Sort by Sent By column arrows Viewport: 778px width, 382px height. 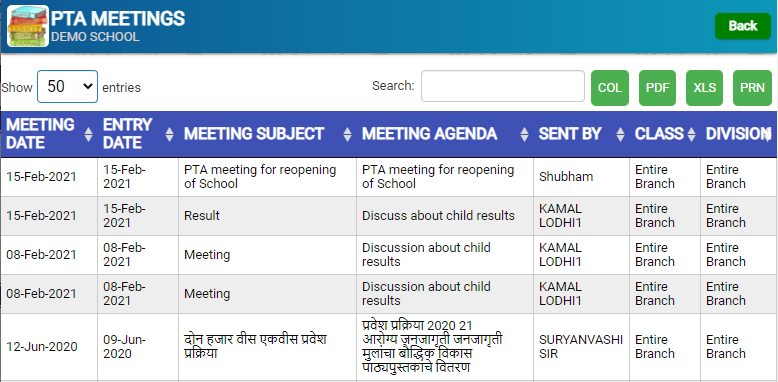pyautogui.click(x=620, y=134)
